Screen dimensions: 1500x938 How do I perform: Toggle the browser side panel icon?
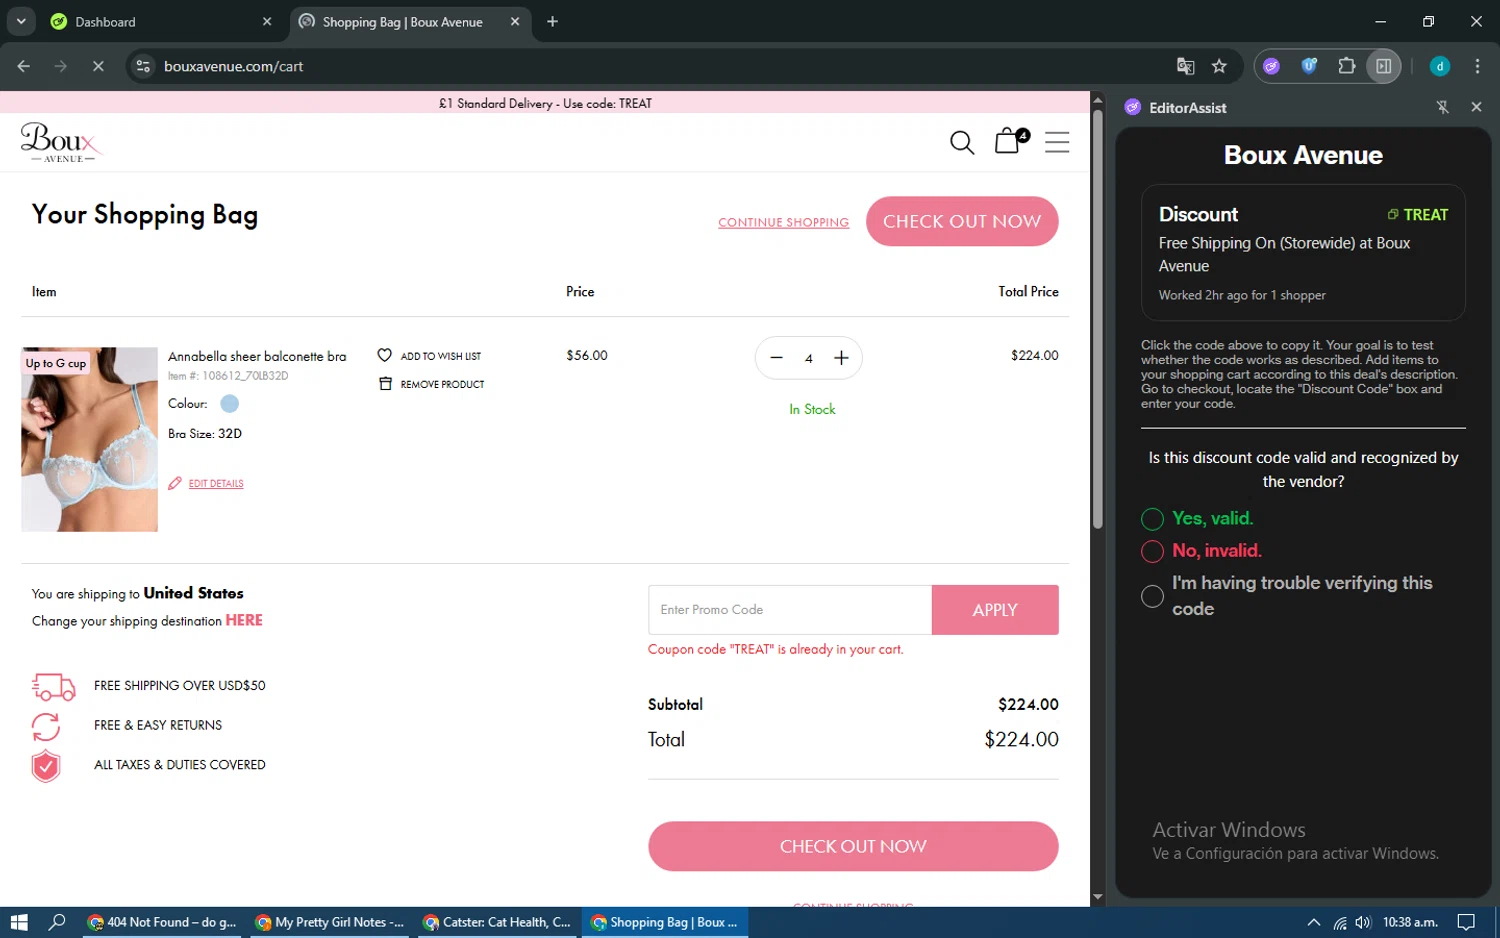point(1384,66)
